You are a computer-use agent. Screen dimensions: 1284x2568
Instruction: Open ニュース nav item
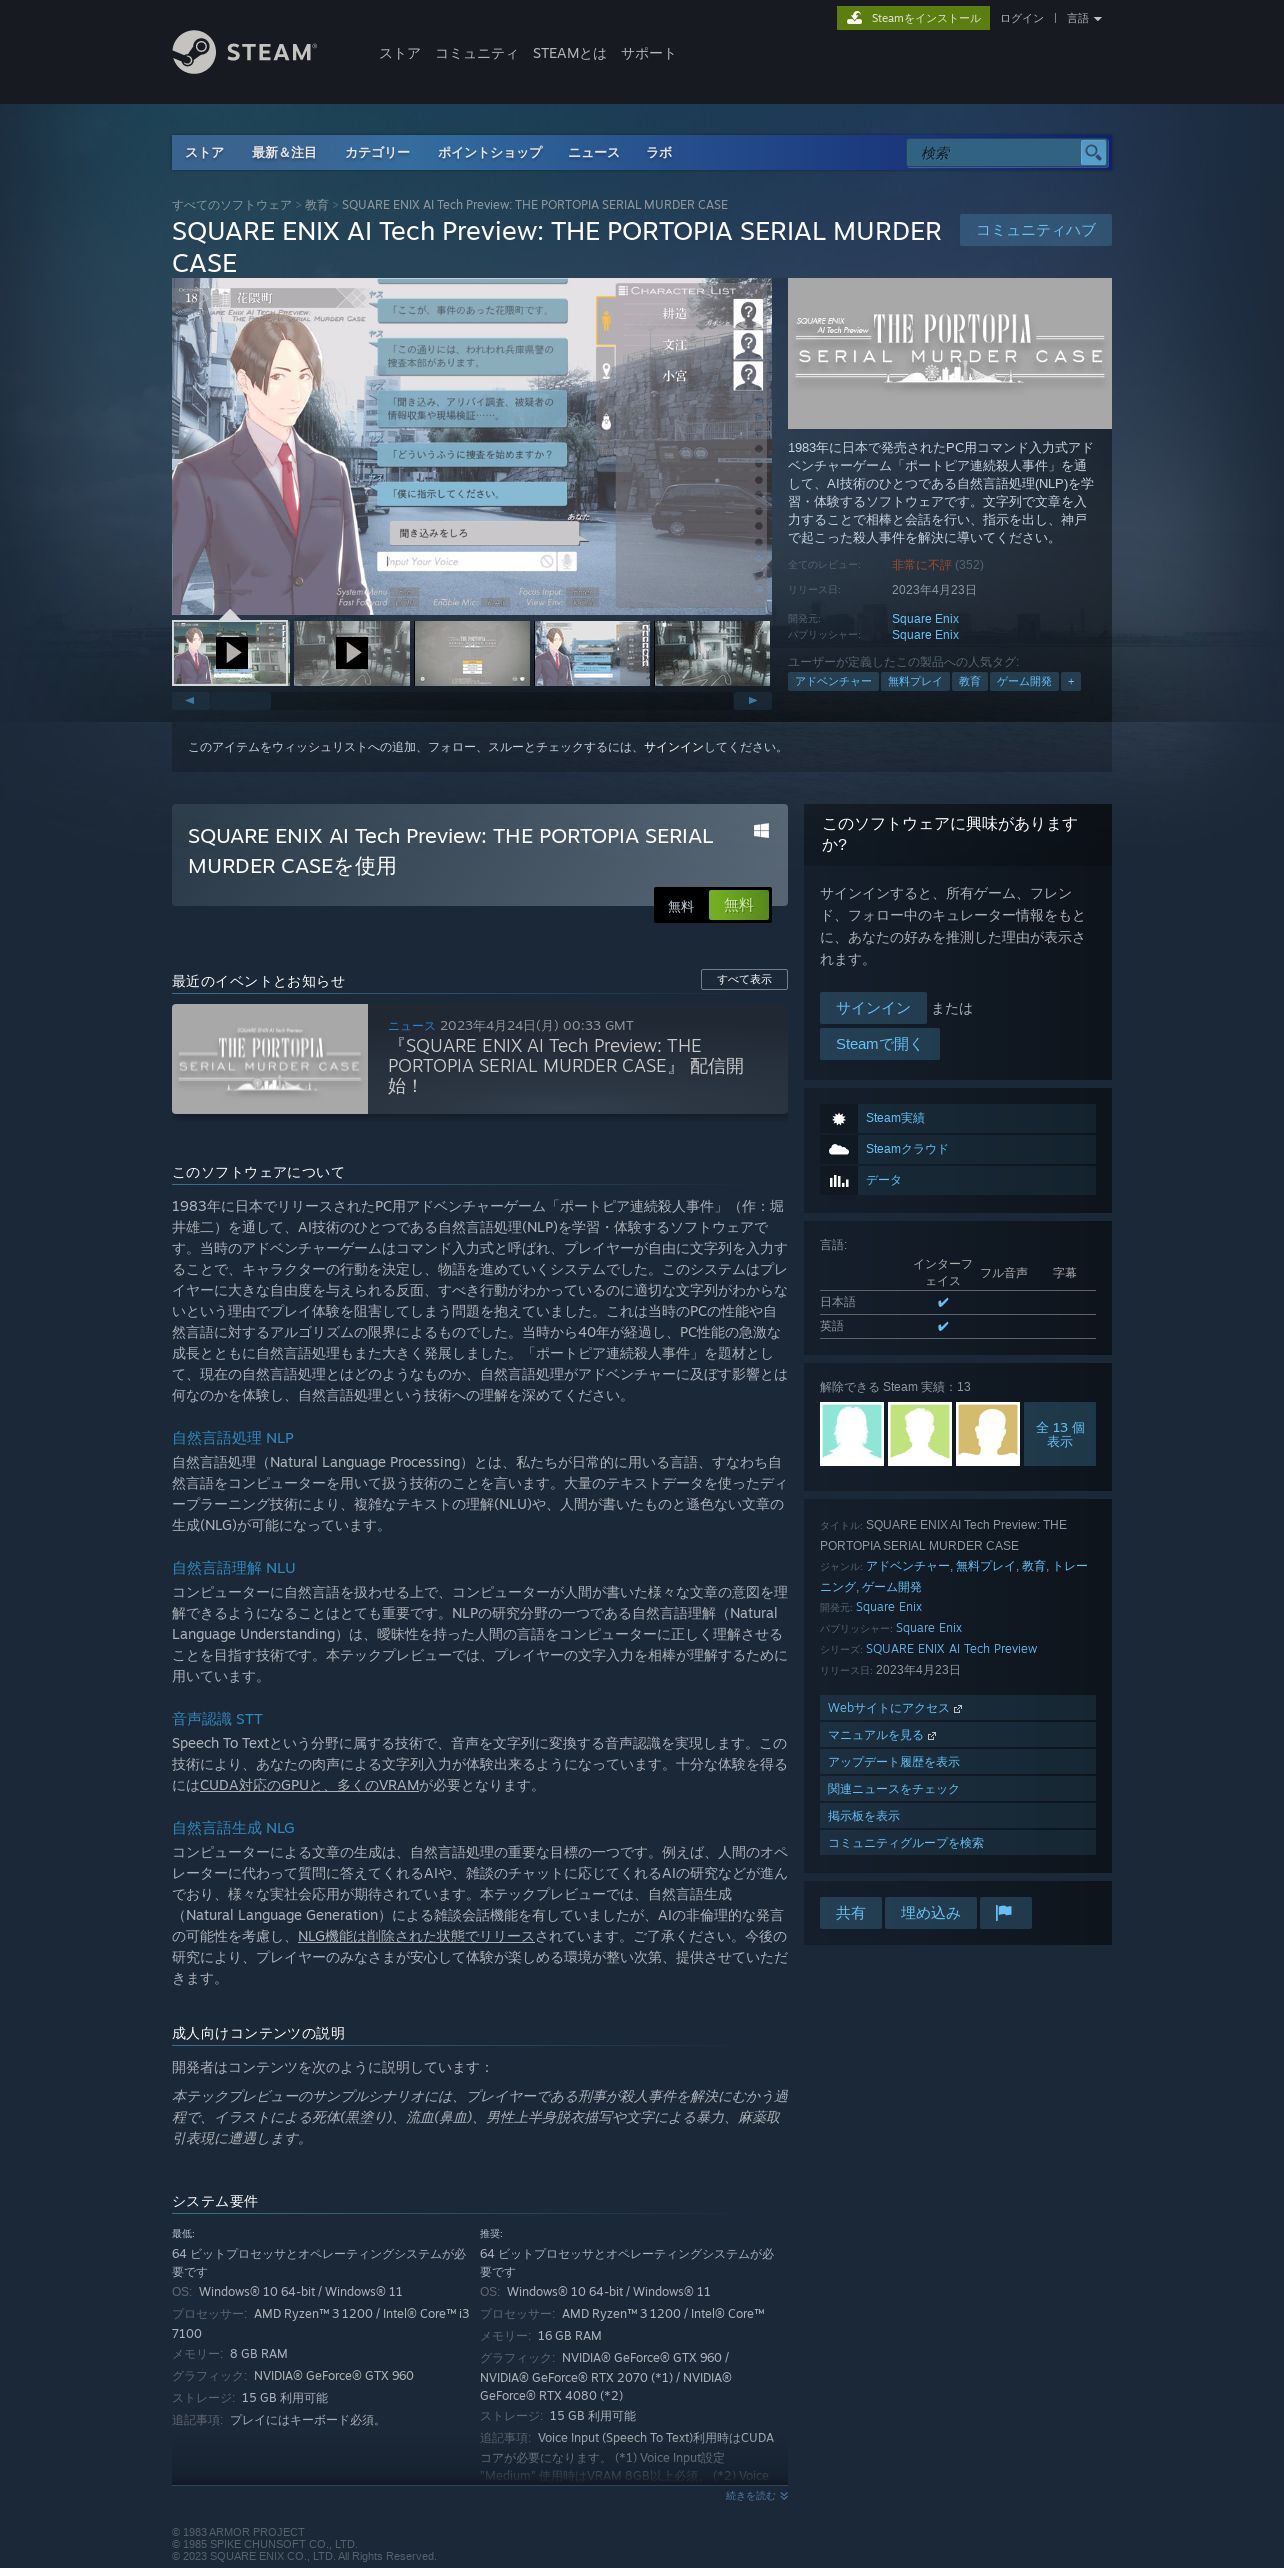pyautogui.click(x=594, y=152)
